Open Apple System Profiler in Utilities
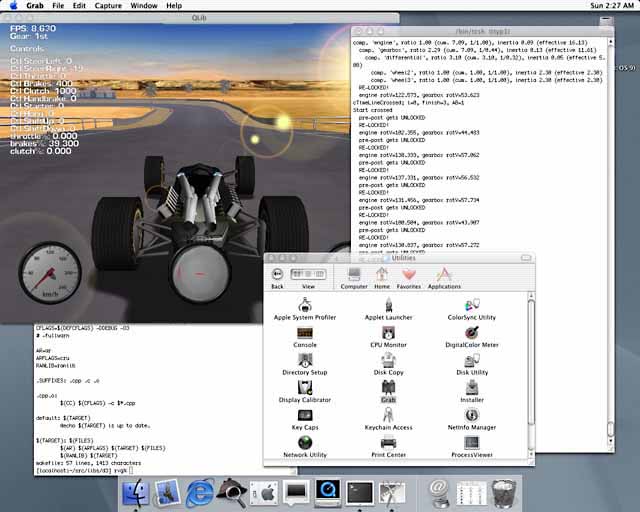 click(305, 304)
